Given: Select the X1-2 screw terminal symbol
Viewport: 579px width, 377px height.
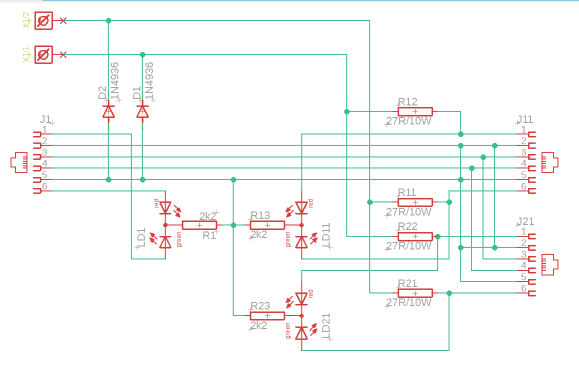Looking at the screenshot, I should click(x=44, y=21).
